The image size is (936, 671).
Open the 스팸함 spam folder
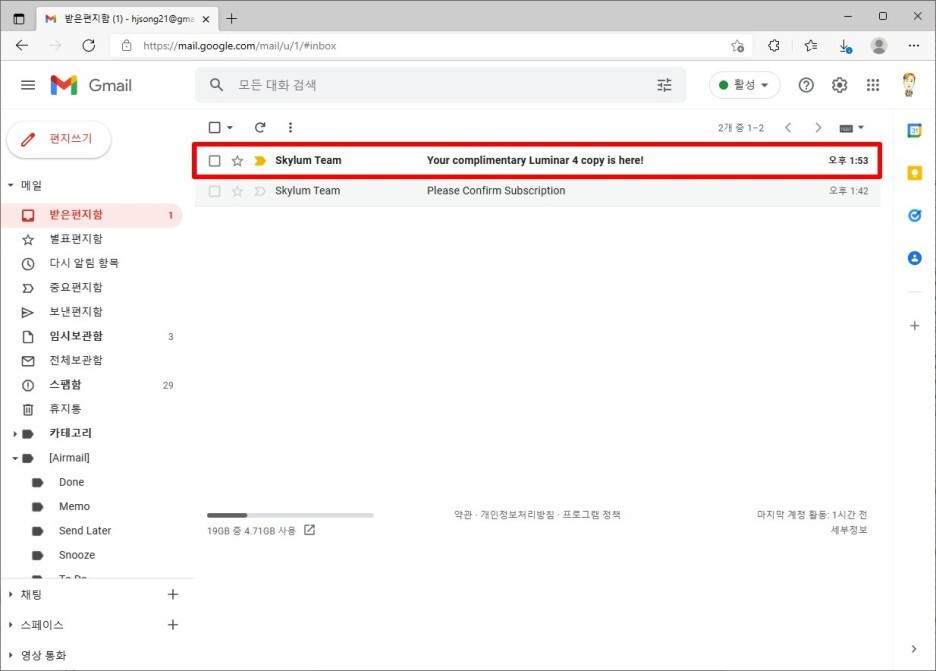click(x=92, y=385)
